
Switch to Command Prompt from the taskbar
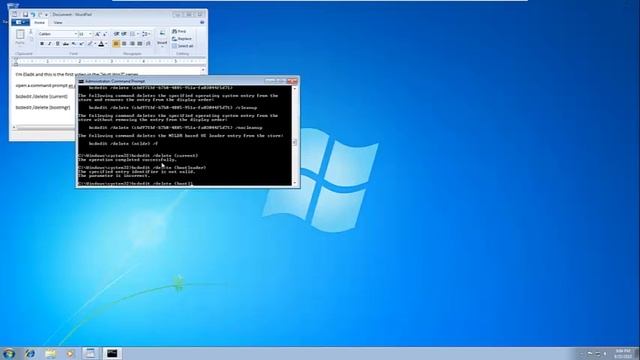tap(112, 353)
